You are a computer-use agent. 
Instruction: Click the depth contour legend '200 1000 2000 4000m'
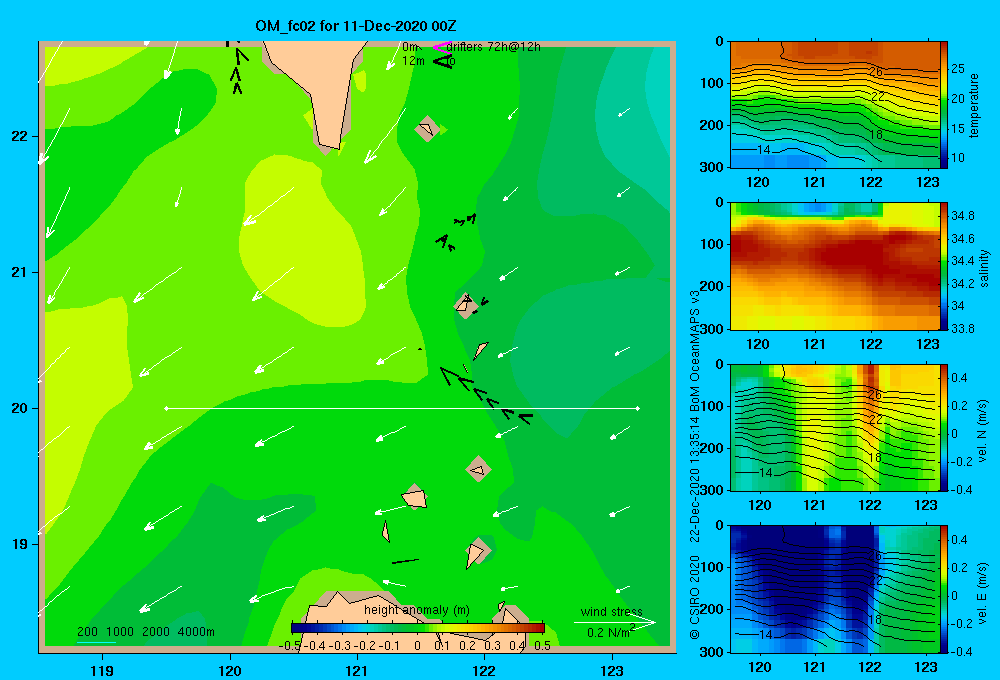[146, 632]
